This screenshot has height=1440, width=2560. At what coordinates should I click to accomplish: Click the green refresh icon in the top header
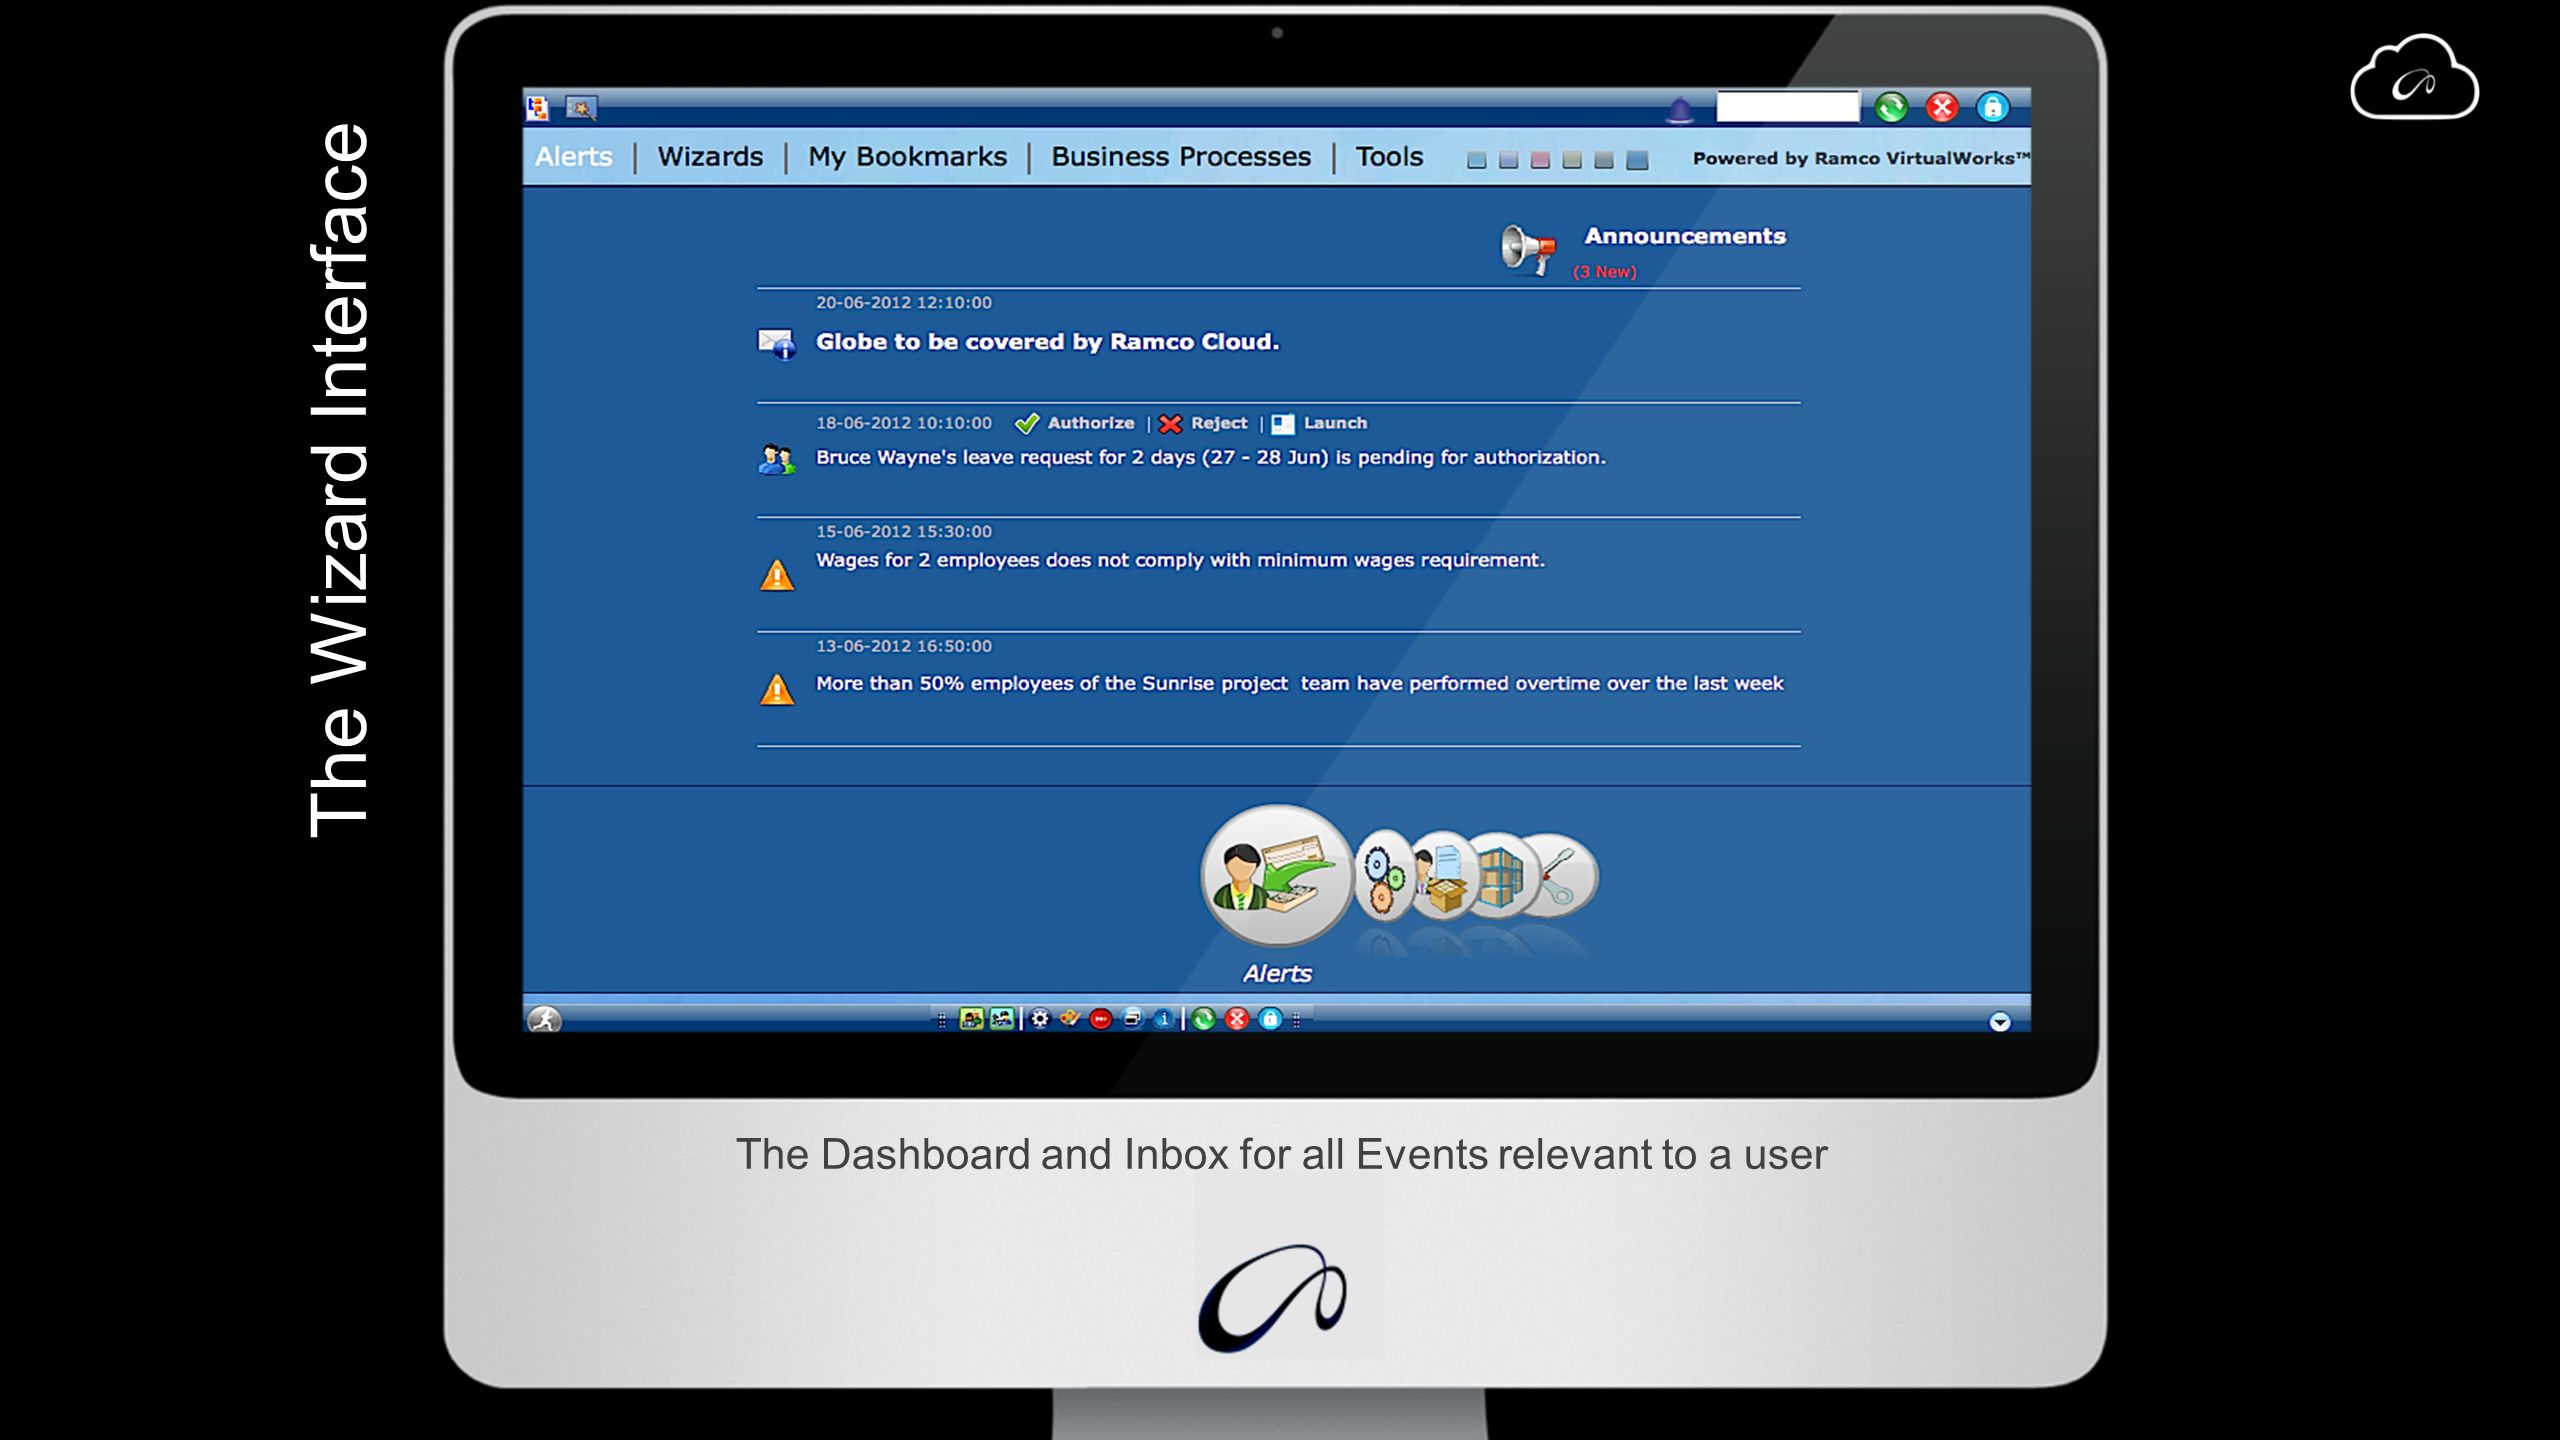point(1891,107)
